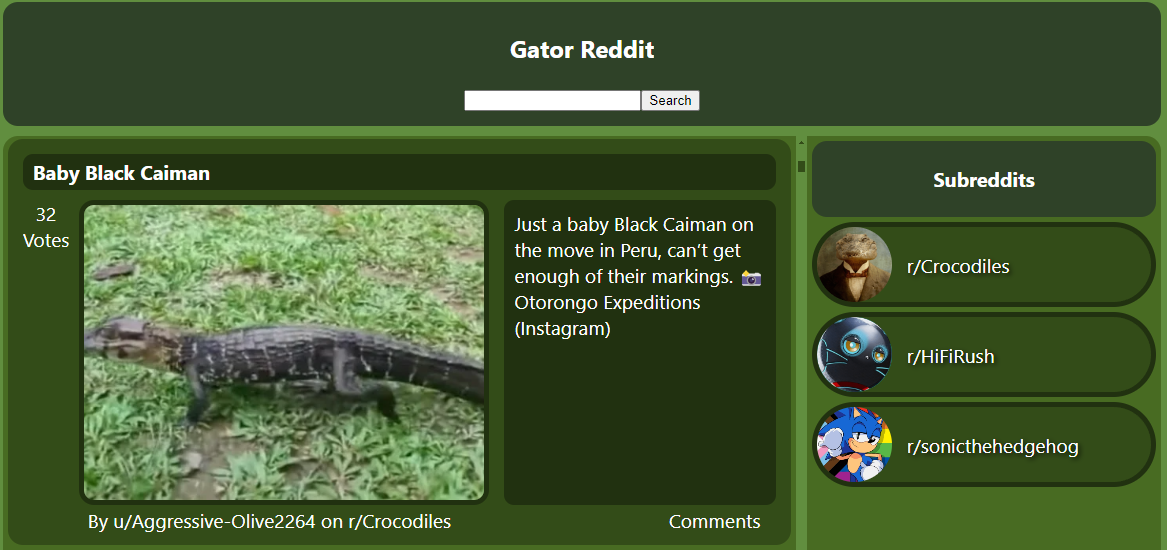Viewport: 1167px width, 550px height.
Task: Click the post description text box
Action: [x=639, y=352]
